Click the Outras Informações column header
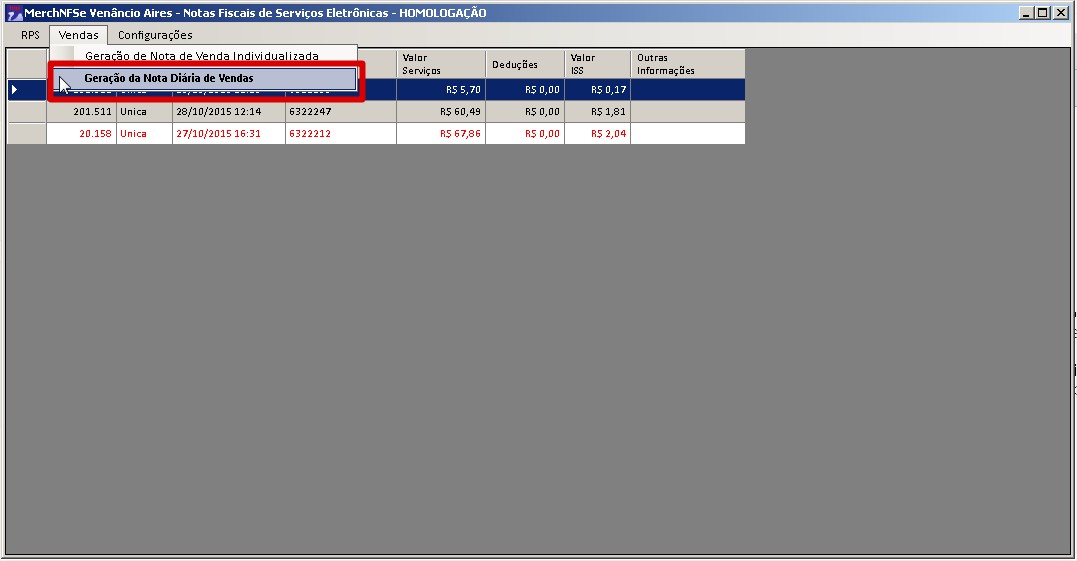Screen dimensions: 1077x561 tap(687, 64)
